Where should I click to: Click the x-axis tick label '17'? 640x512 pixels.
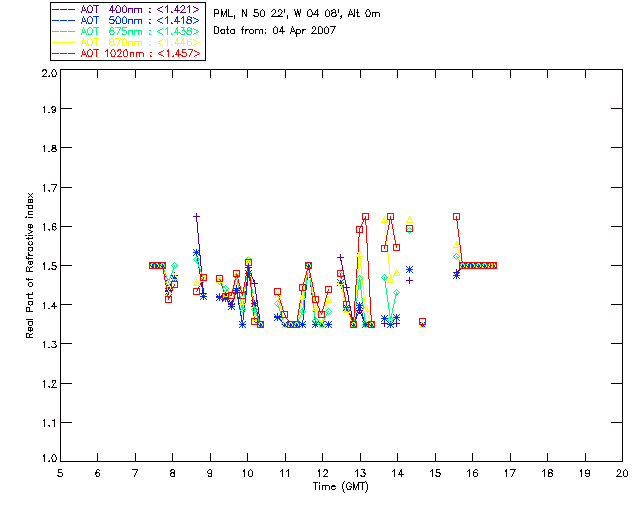coord(510,473)
